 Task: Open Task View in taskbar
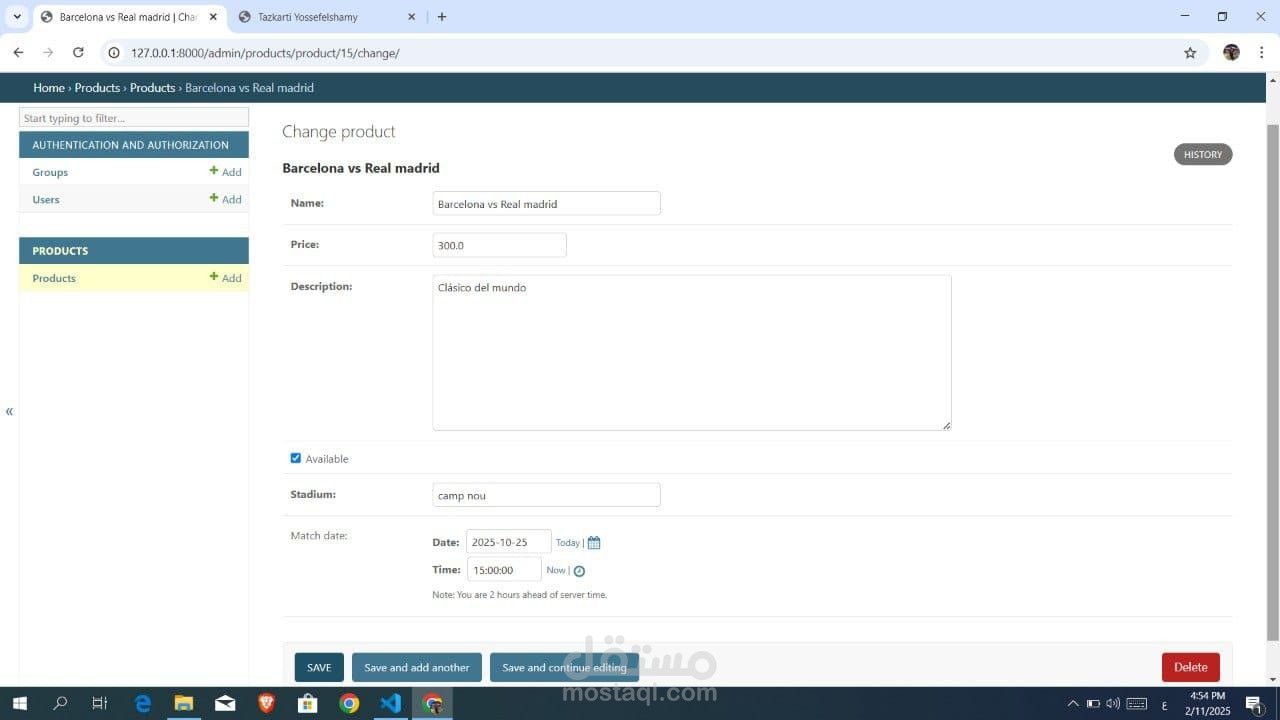point(100,704)
